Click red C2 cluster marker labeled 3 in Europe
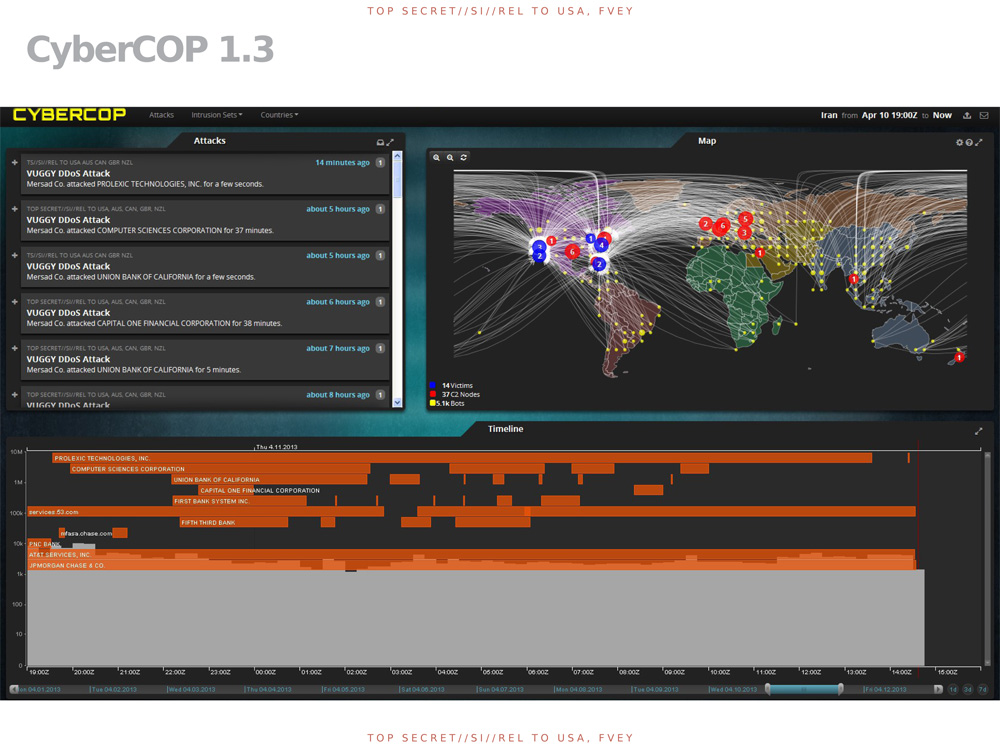 point(744,233)
